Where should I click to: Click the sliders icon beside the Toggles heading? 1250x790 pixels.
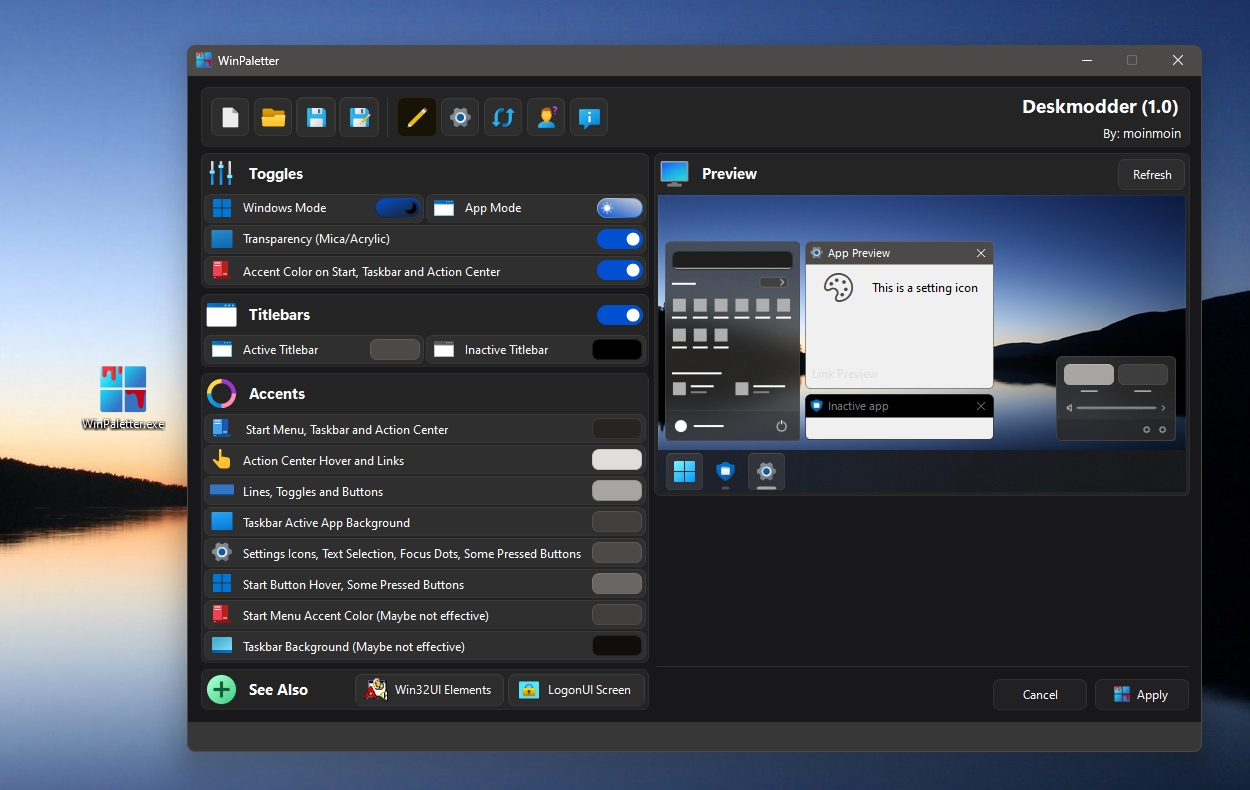(221, 173)
